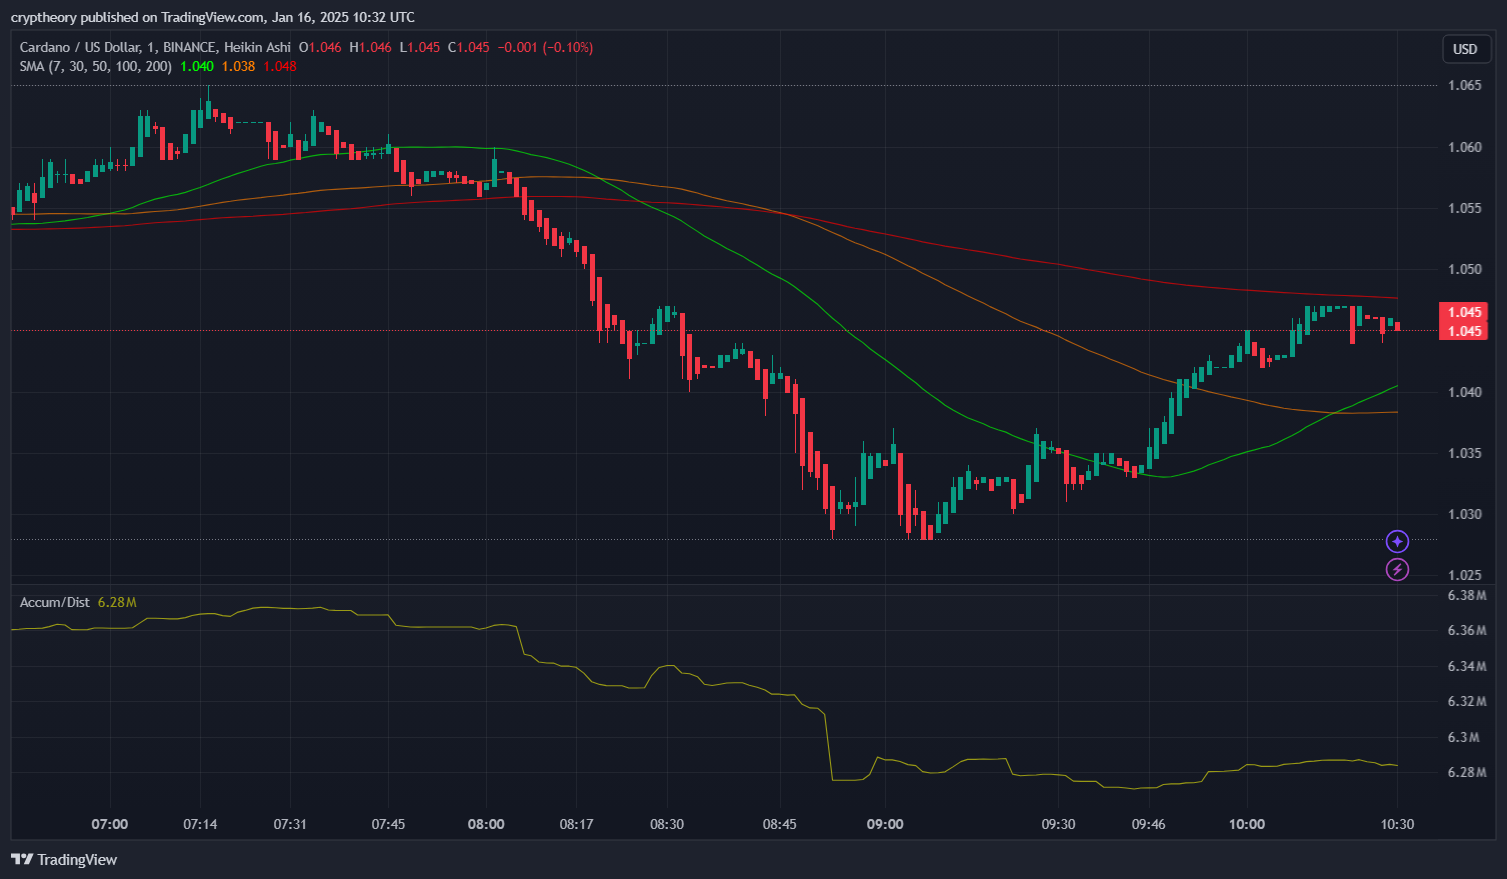Open the USD currency selector

(1465, 49)
